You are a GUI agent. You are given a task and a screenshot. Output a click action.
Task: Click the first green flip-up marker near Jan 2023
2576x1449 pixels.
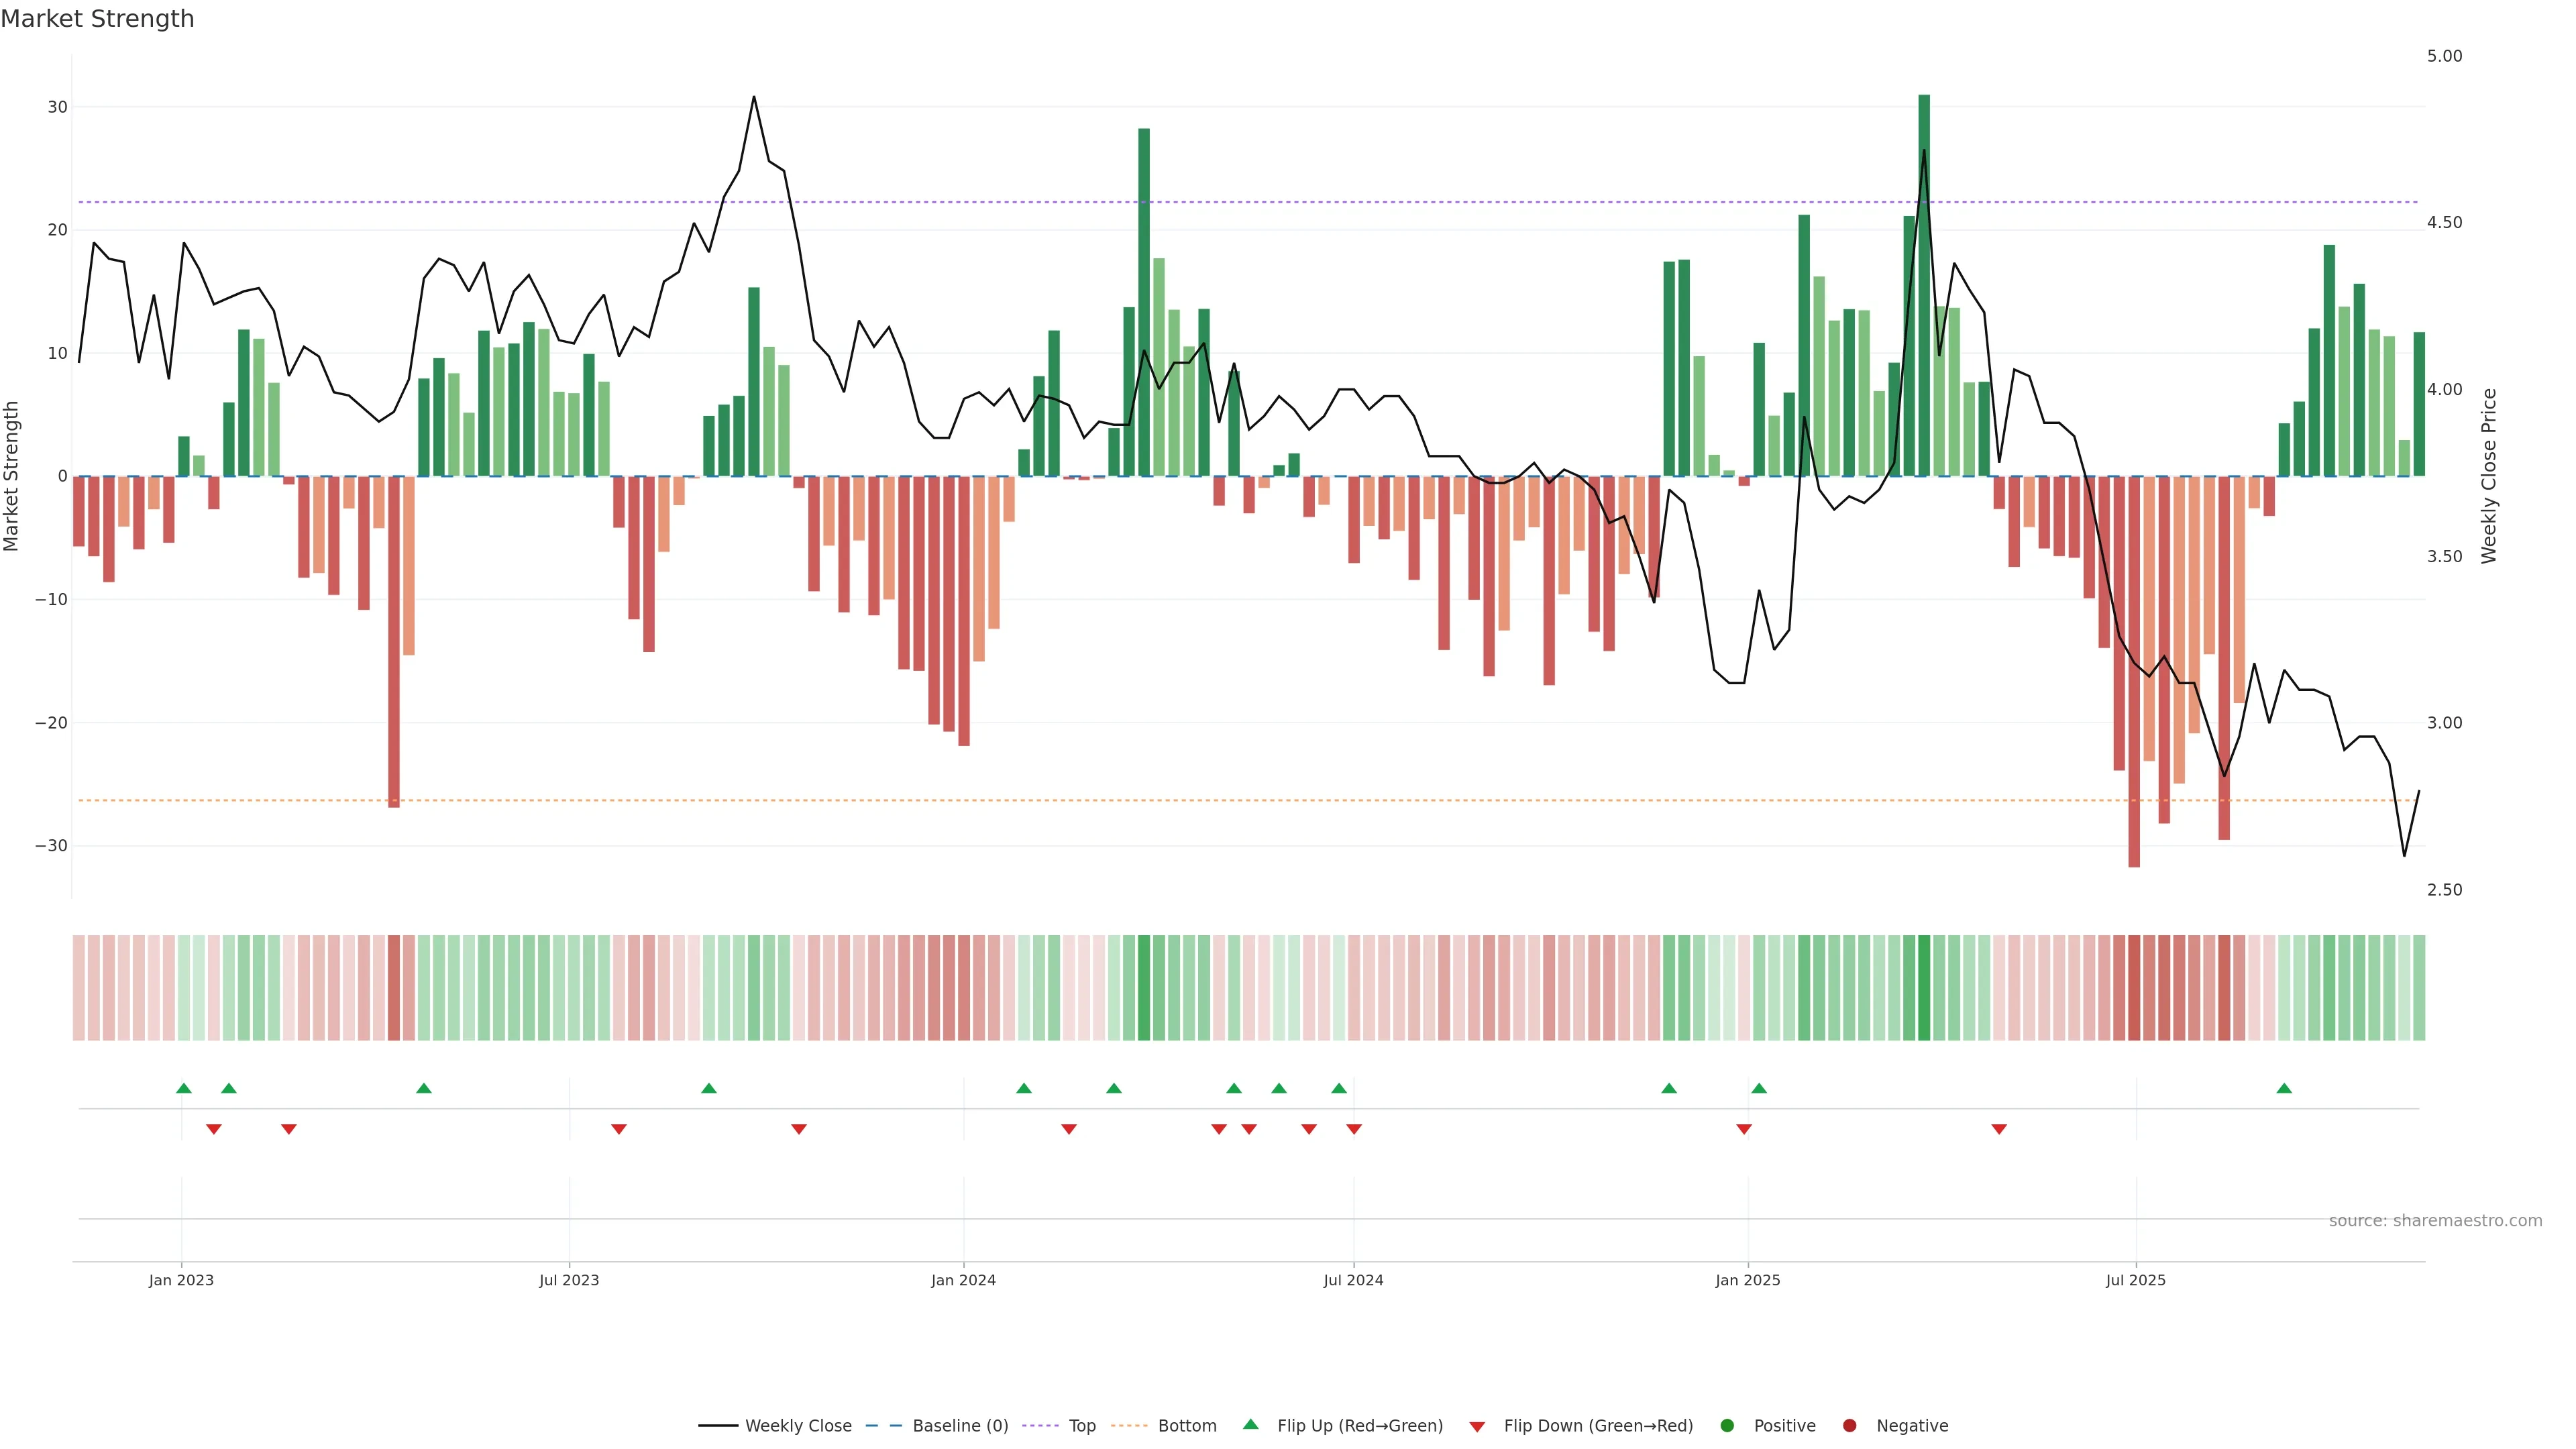pyautogui.click(x=184, y=1088)
